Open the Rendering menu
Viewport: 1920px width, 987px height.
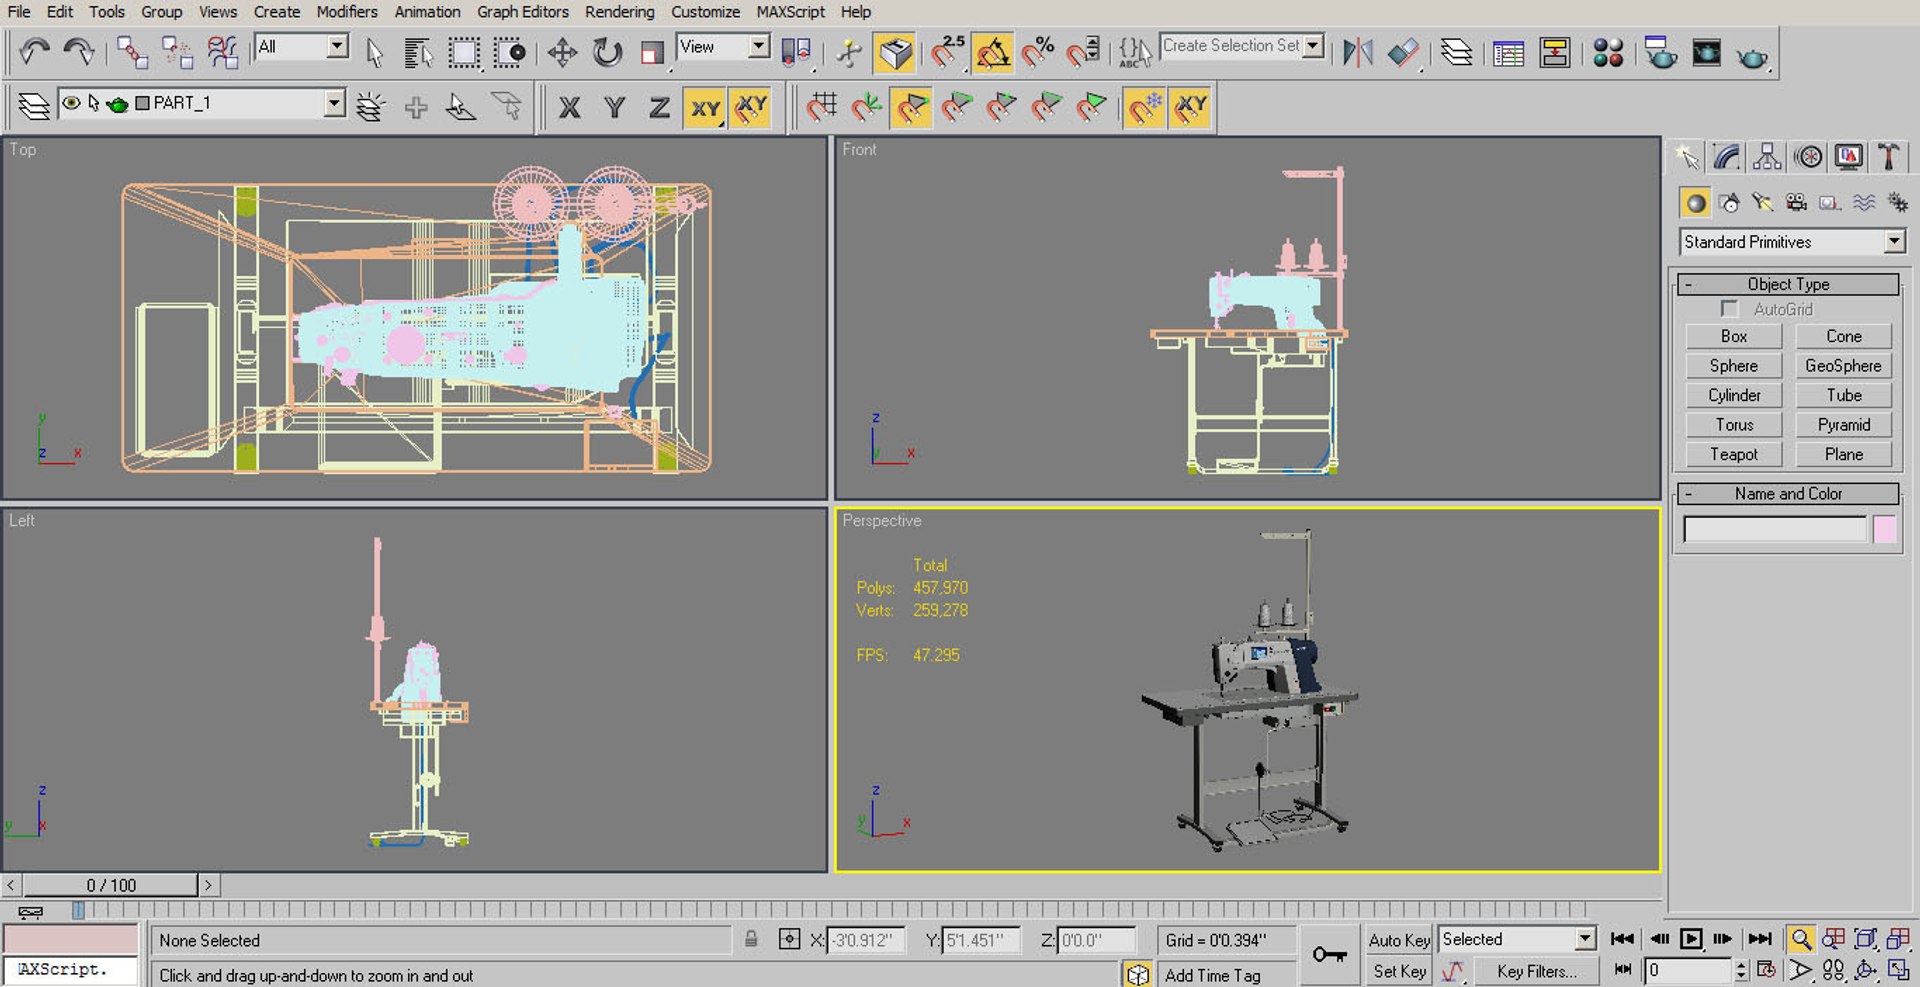[620, 12]
